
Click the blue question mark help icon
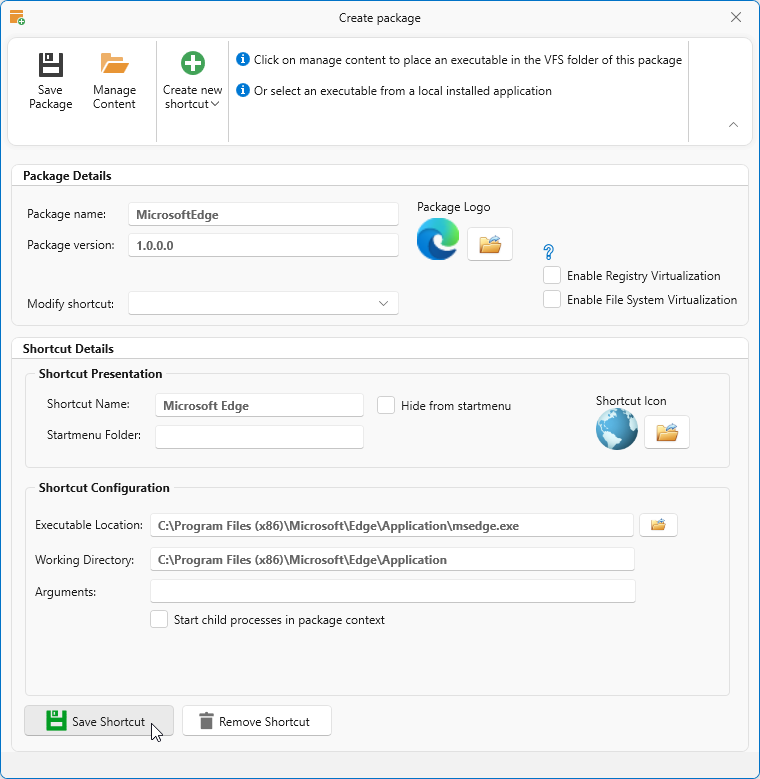[x=548, y=252]
